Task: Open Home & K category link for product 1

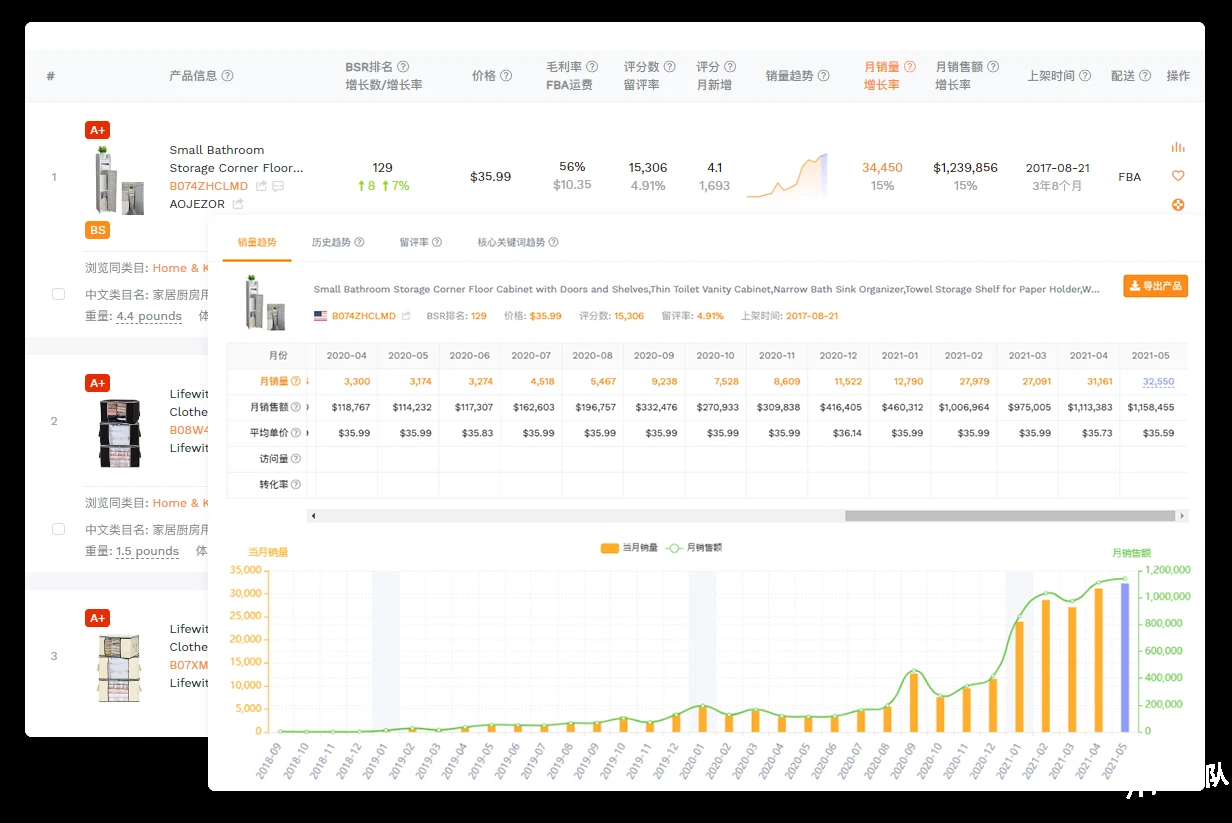Action: click(x=181, y=268)
